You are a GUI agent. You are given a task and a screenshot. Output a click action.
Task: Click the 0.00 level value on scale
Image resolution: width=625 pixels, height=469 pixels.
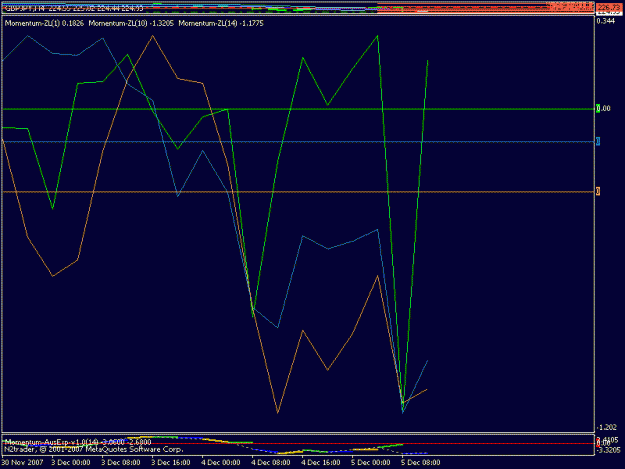click(x=605, y=108)
